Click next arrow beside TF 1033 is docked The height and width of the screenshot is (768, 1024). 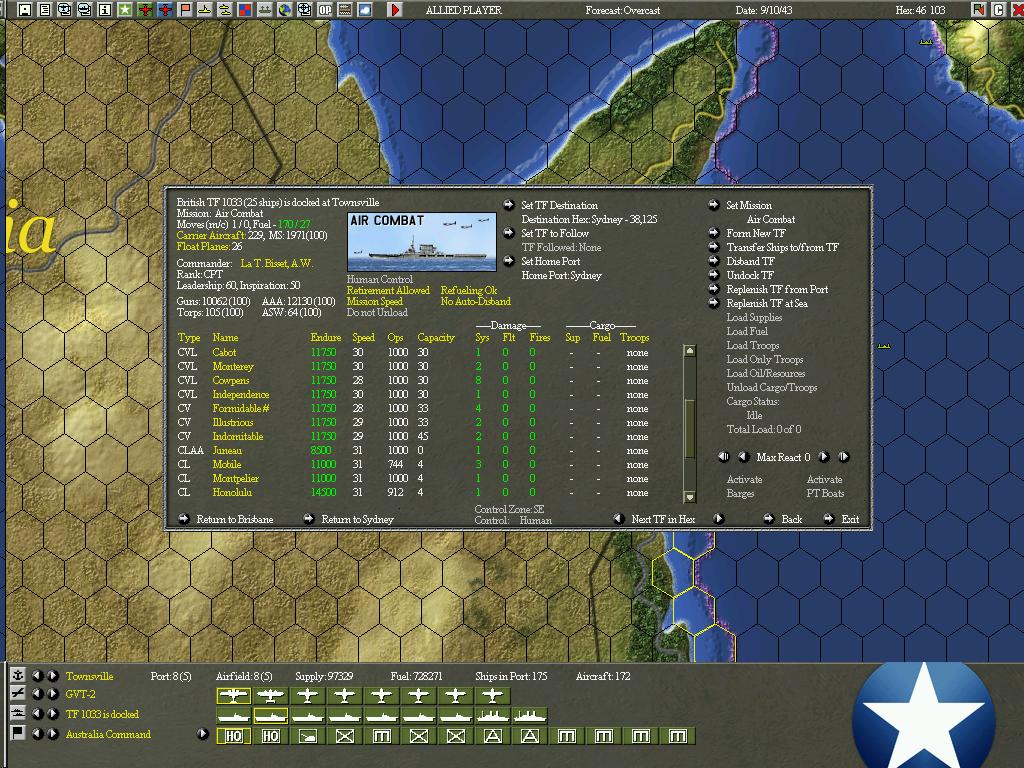[x=53, y=713]
